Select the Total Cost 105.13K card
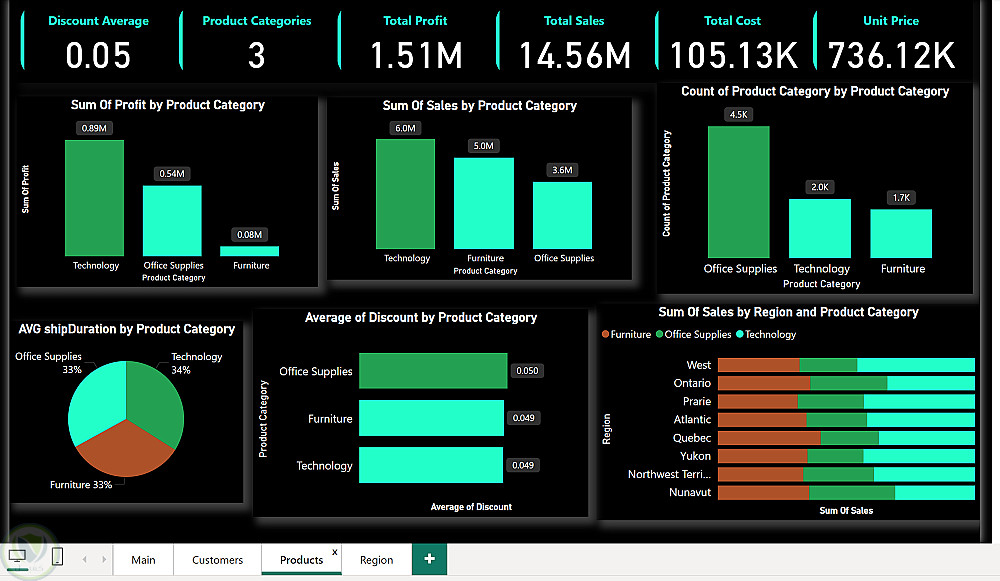 point(732,42)
